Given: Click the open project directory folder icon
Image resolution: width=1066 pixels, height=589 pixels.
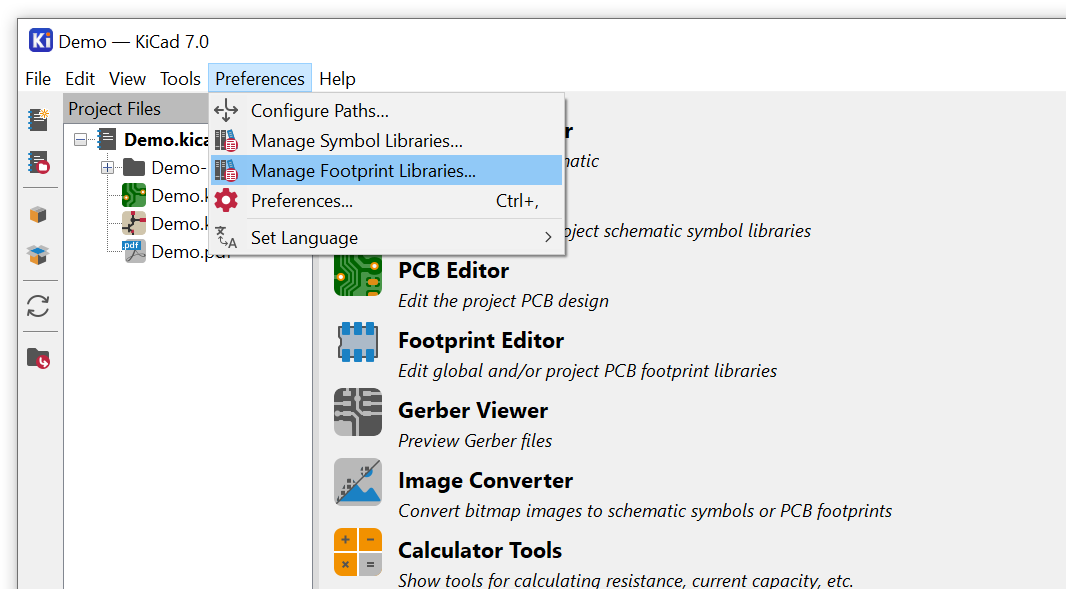Looking at the screenshot, I should tap(38, 357).
